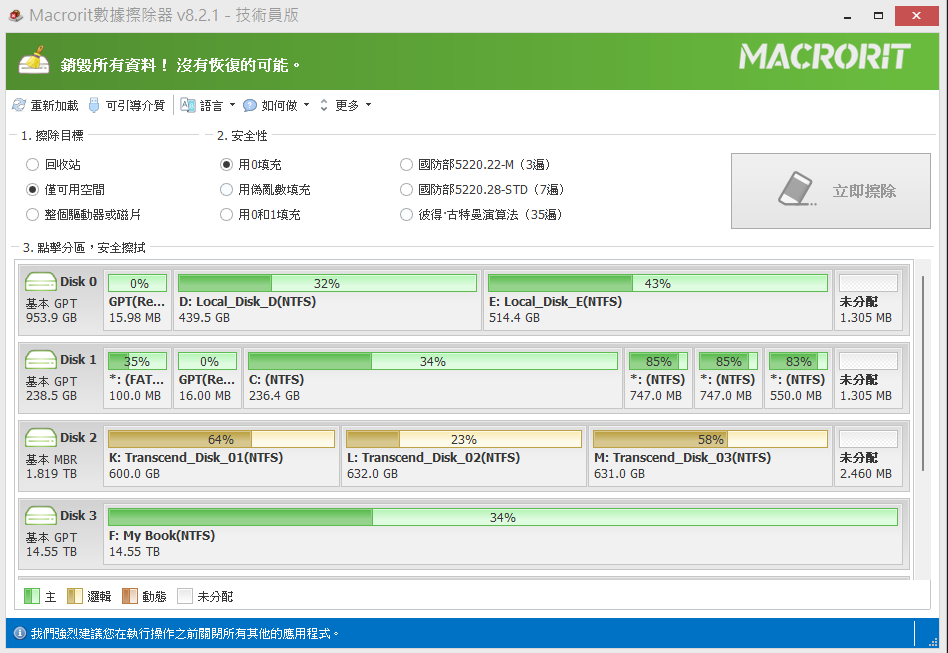Click the Wipe Now (立即擦除) button
This screenshot has height=653, width=948.
tap(837, 191)
